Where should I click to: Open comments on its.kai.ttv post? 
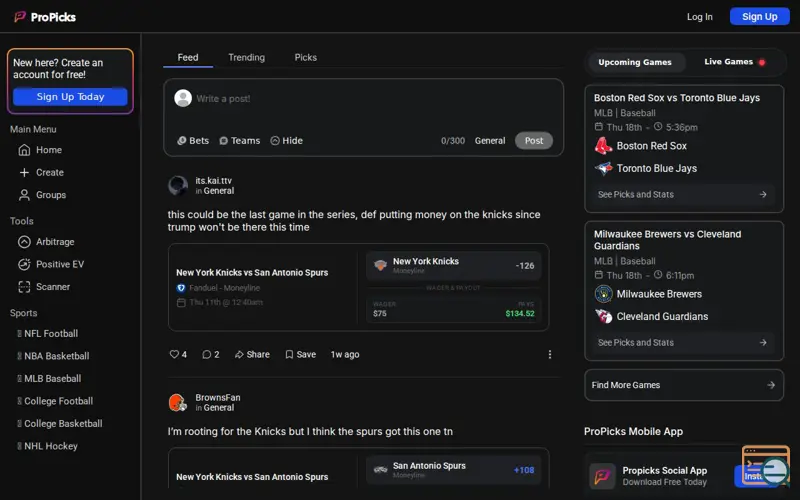pyautogui.click(x=211, y=354)
